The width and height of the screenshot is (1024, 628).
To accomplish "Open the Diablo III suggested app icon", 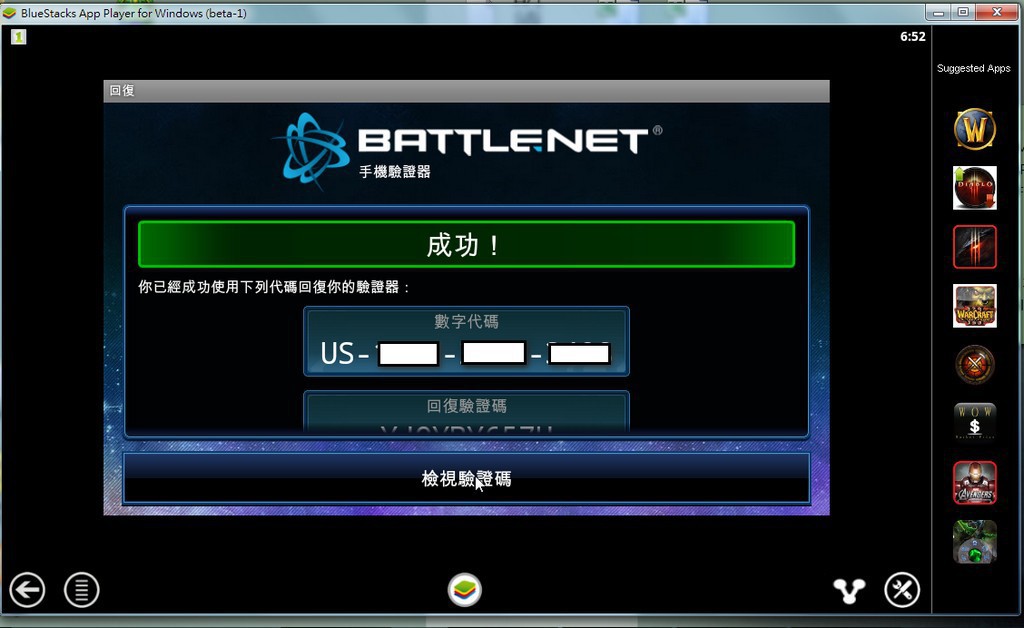I will pos(974,247).
